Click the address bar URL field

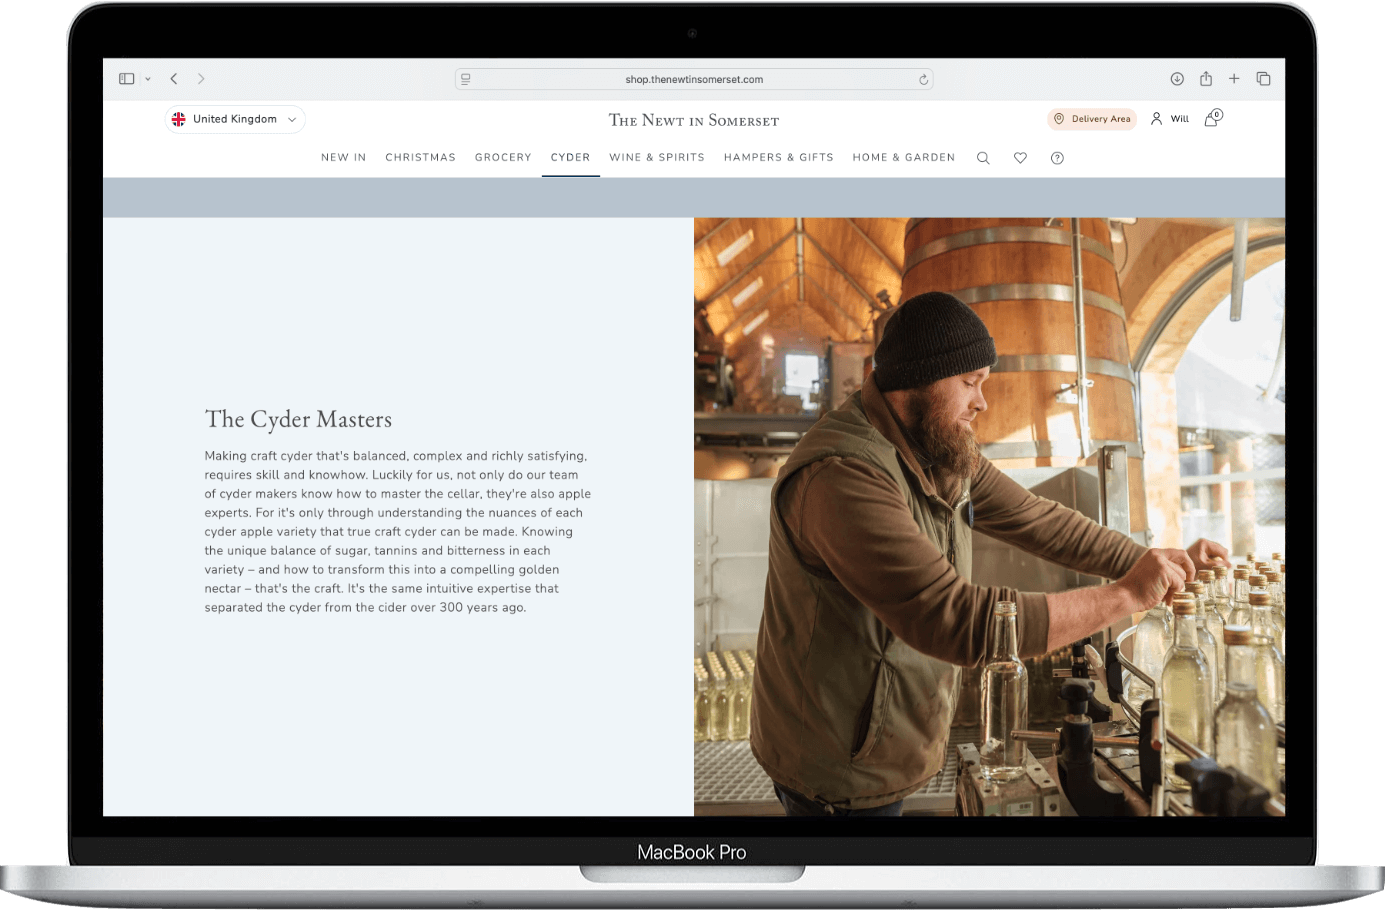pyautogui.click(x=693, y=79)
